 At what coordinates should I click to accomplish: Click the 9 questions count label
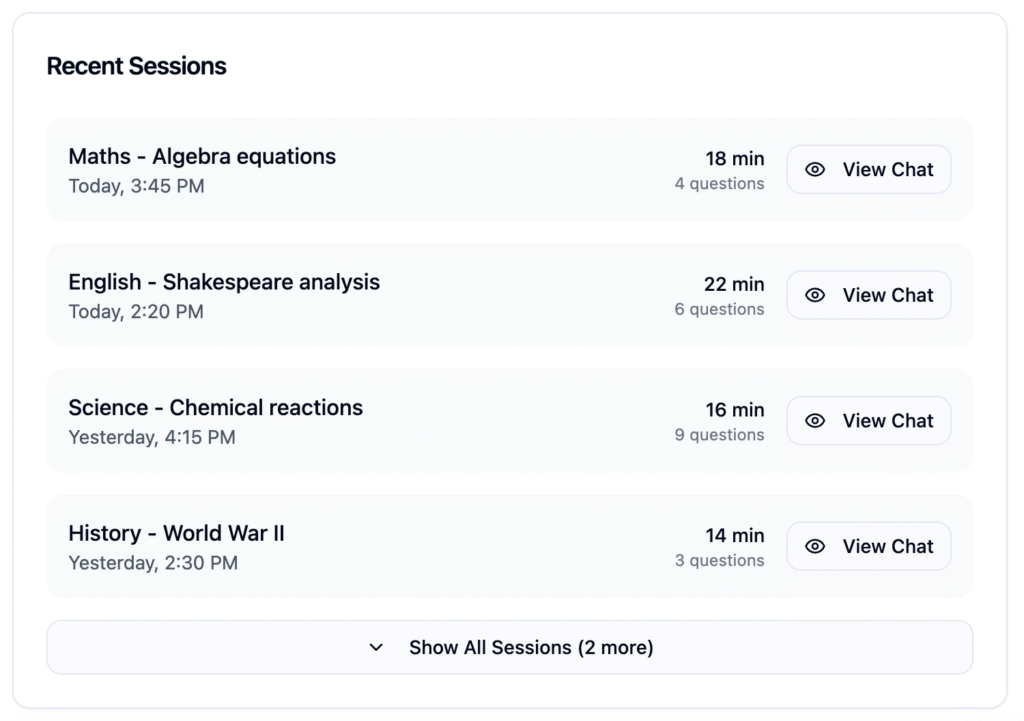tap(719, 435)
